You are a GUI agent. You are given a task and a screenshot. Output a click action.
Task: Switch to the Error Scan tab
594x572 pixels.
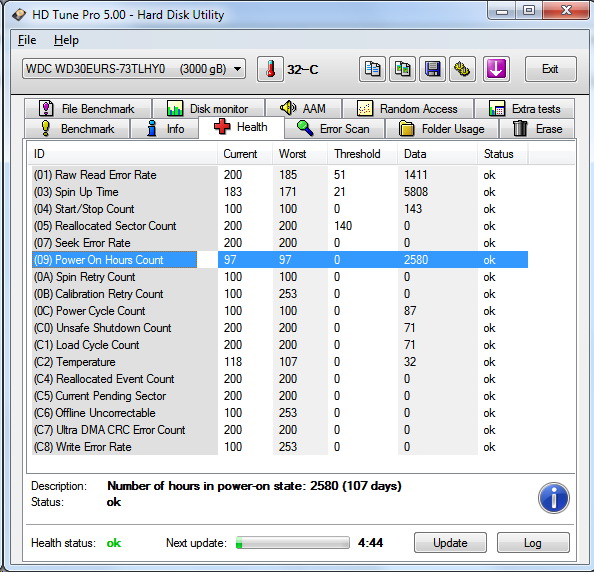click(334, 129)
